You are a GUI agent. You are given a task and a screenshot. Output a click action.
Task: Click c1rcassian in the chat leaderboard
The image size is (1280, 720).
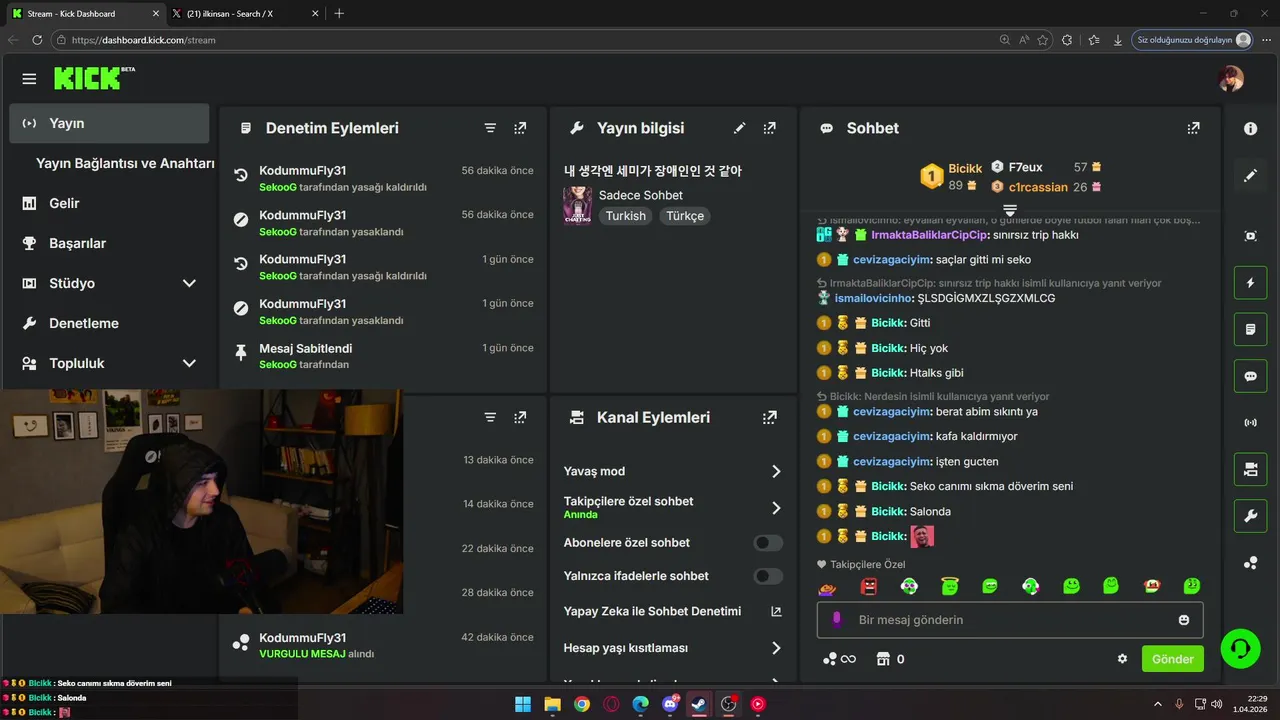(1038, 187)
